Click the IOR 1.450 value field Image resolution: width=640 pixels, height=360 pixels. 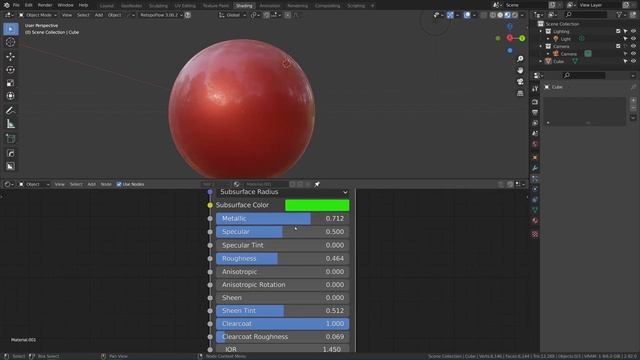282,349
